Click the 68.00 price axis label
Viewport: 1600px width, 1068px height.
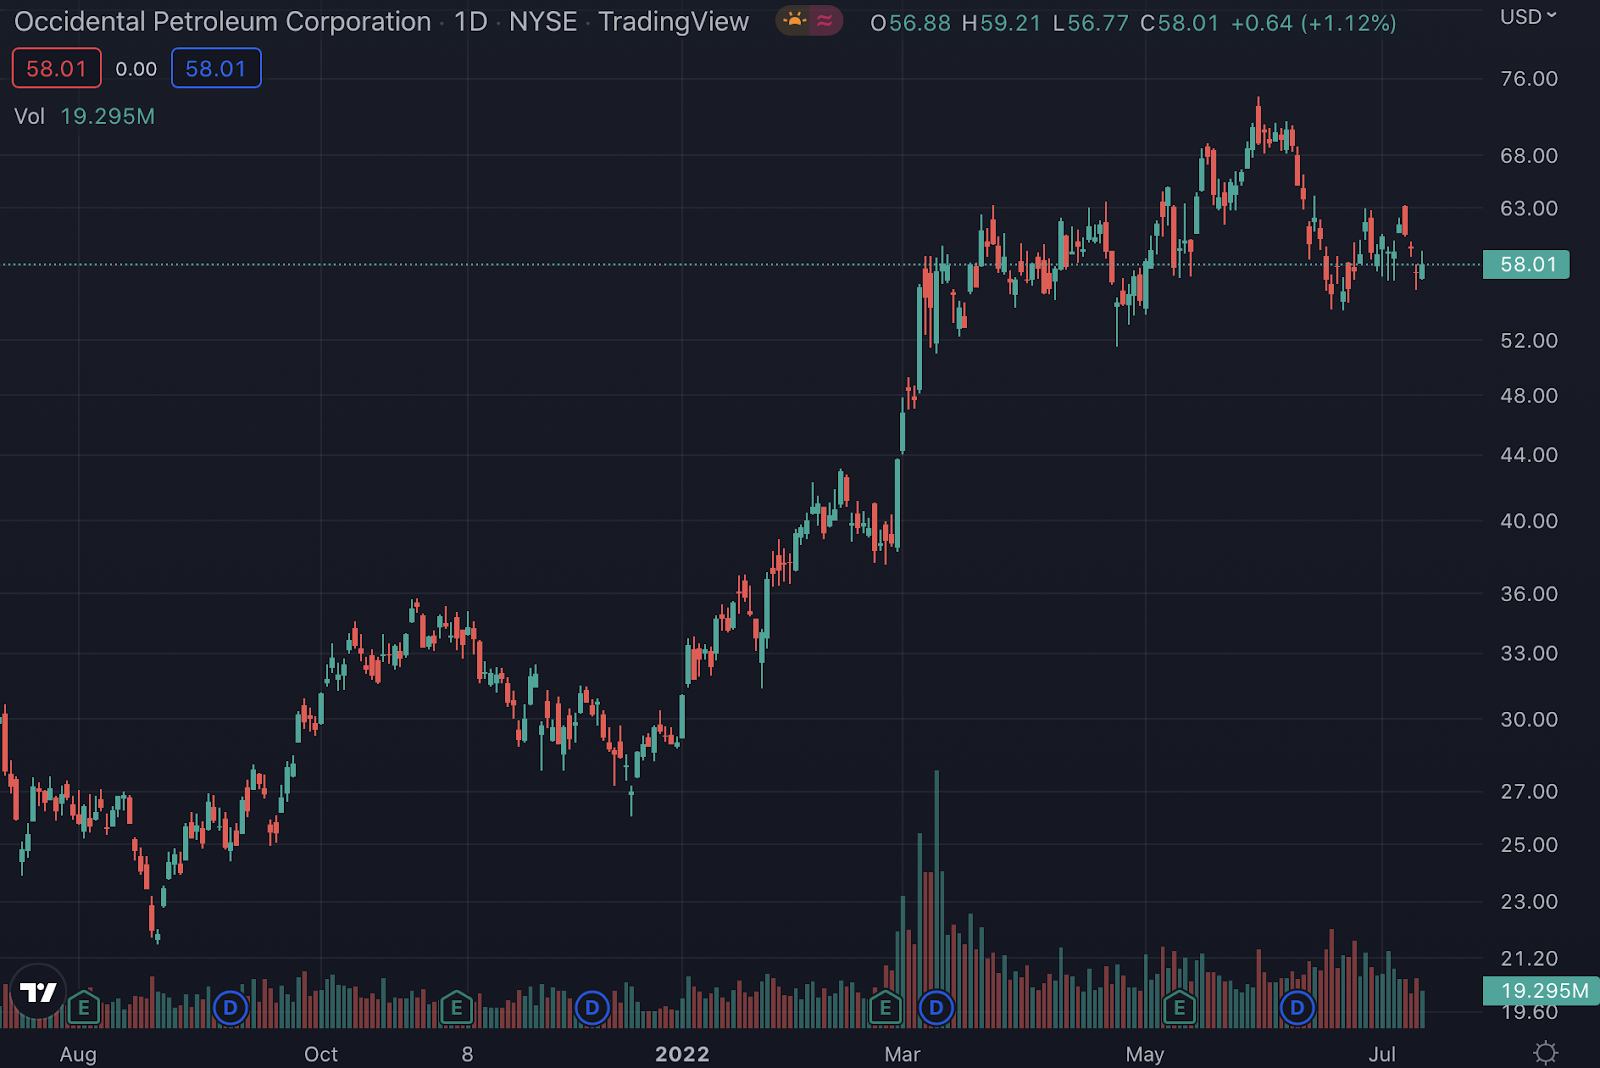pyautogui.click(x=1529, y=155)
